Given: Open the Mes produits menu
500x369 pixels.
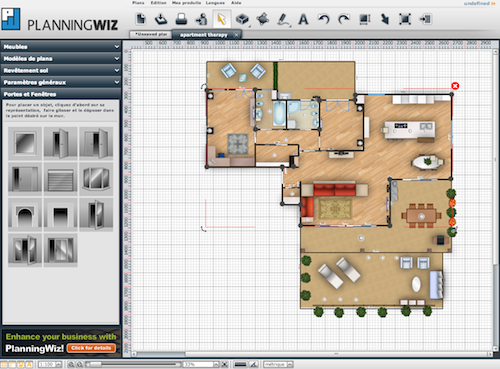Looking at the screenshot, I should (186, 3).
